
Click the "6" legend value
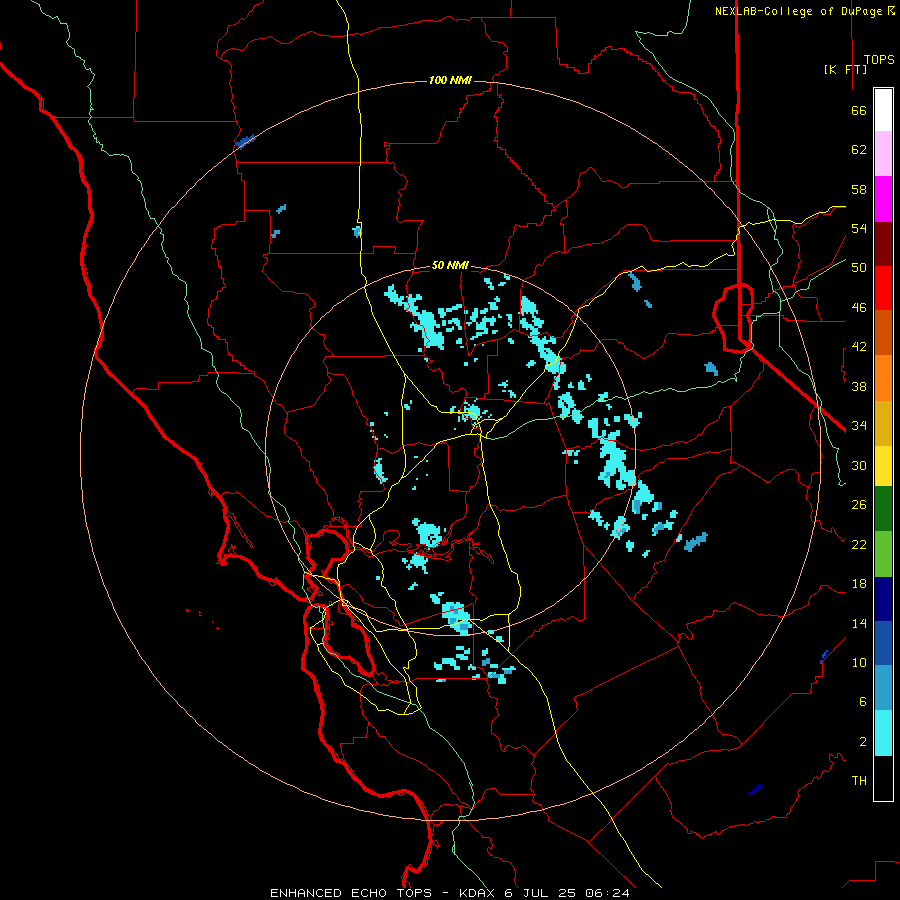pos(863,702)
